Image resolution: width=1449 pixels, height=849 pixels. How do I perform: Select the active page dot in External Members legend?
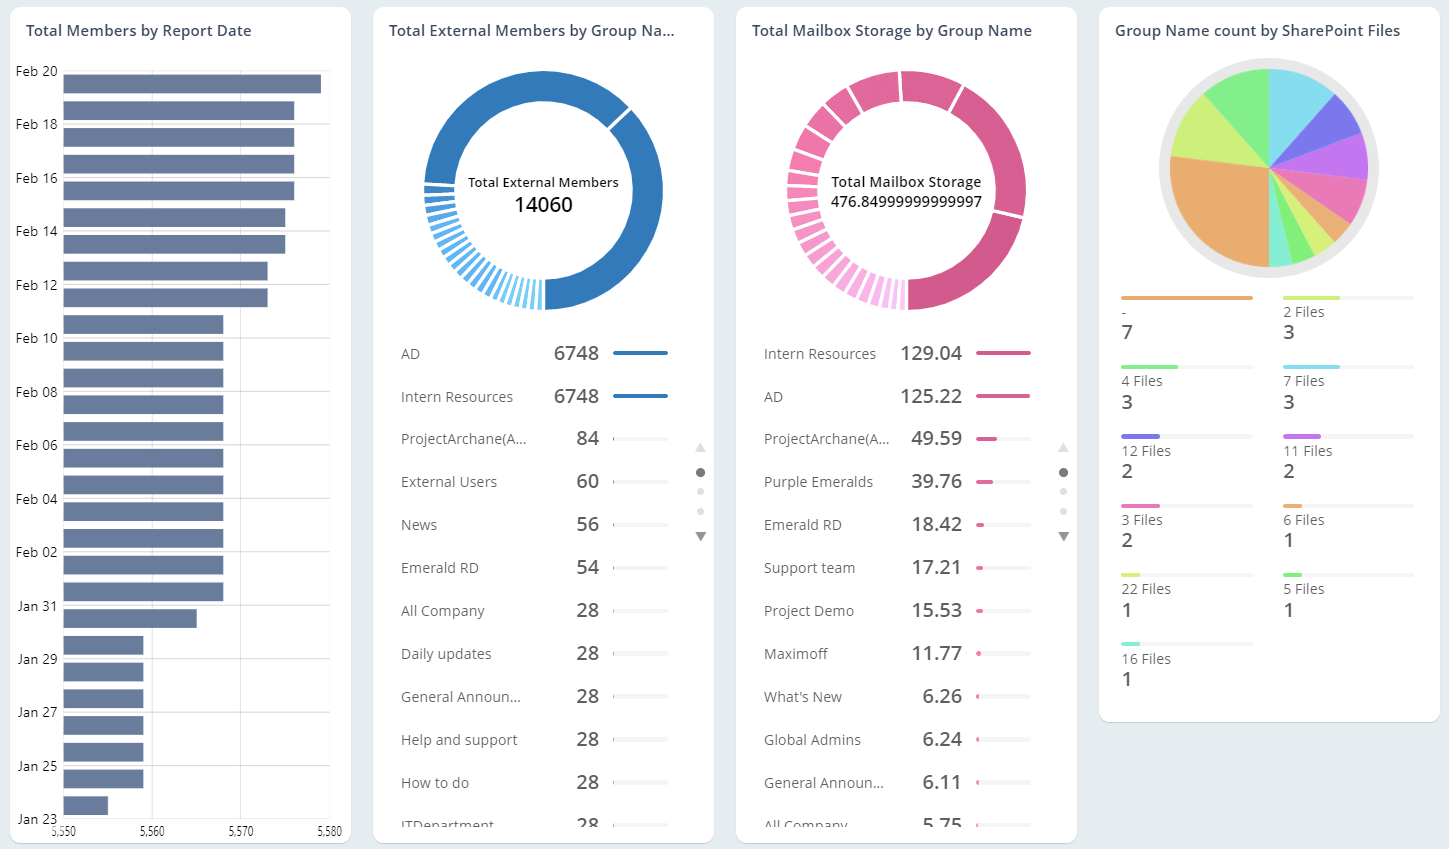[x=700, y=472]
